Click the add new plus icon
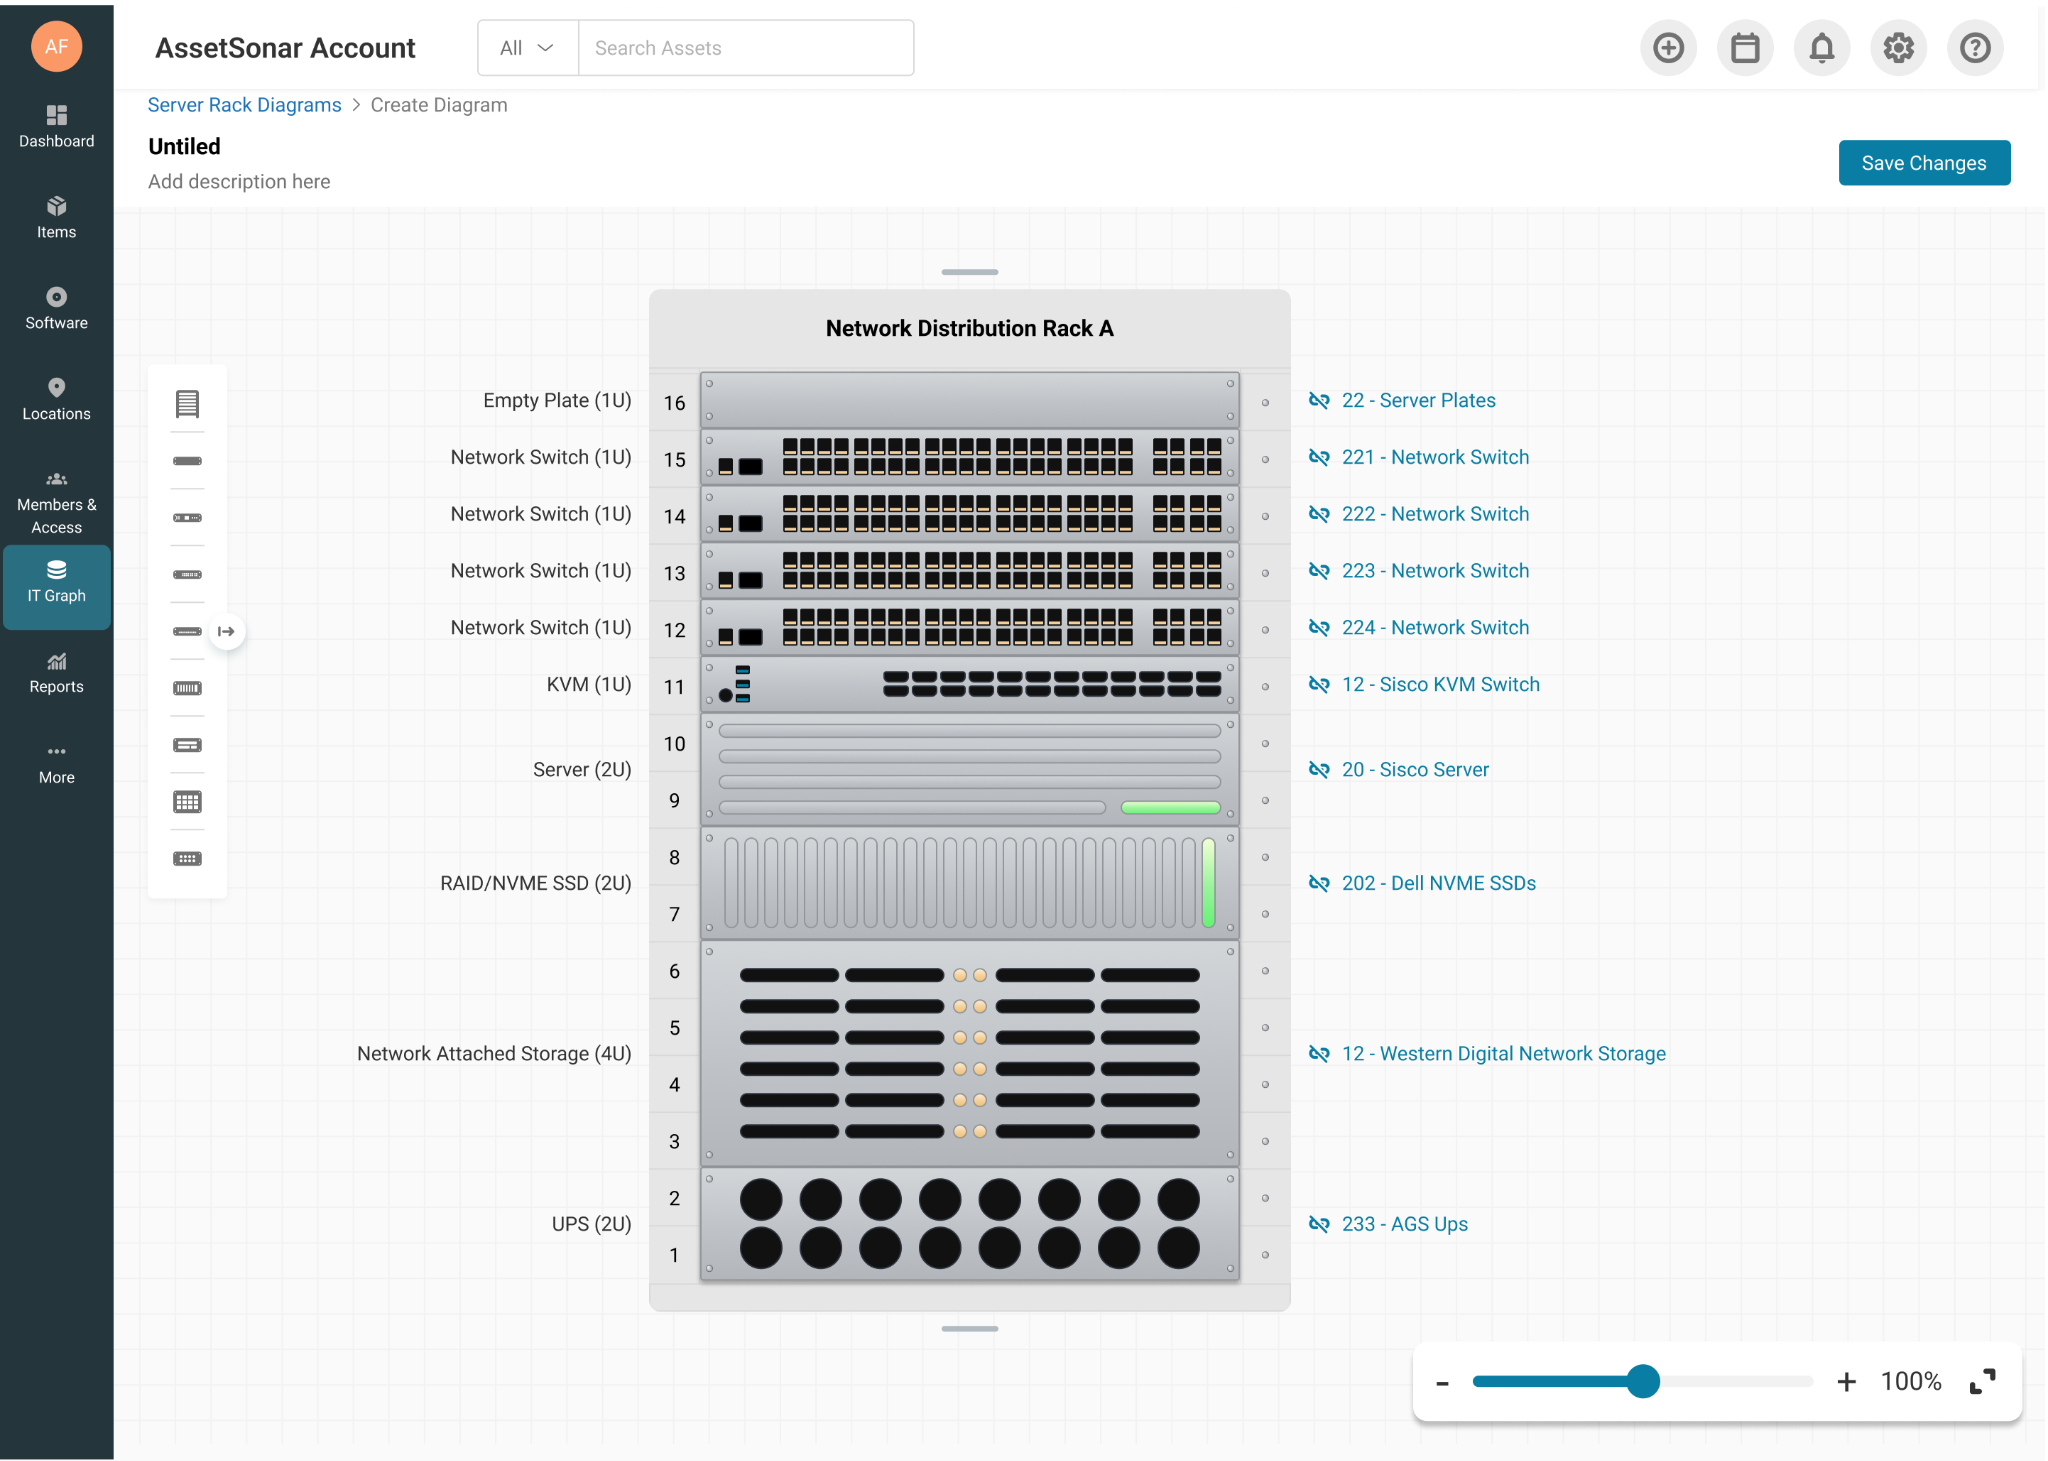This screenshot has width=2048, height=1461. 1668,48
